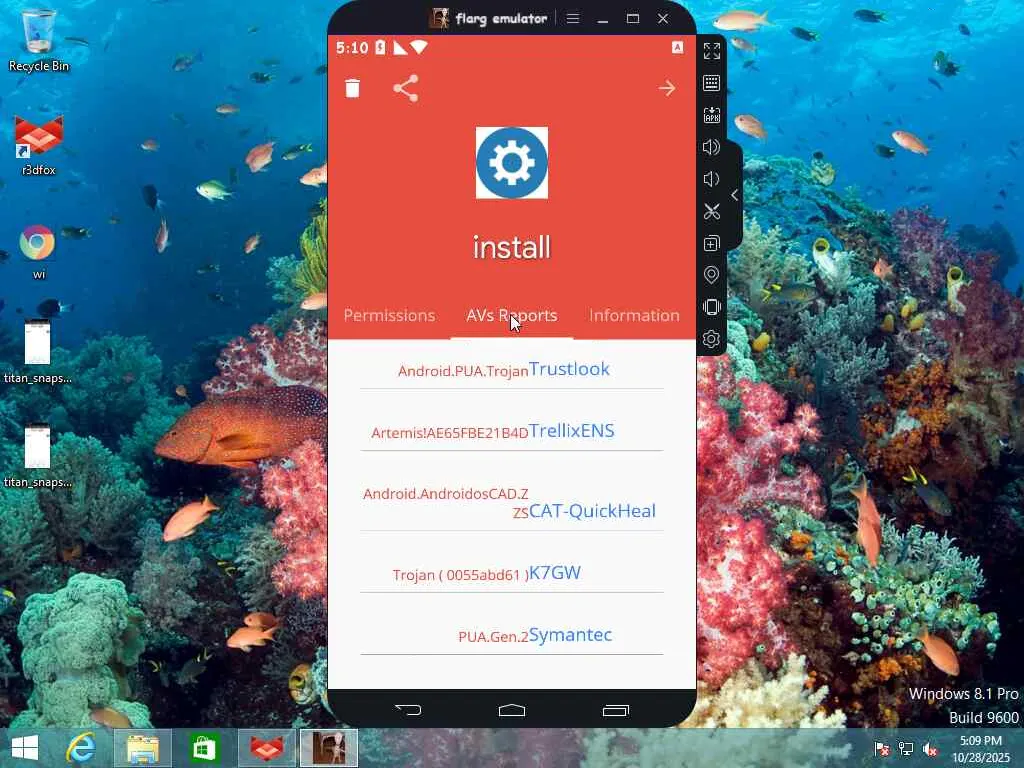Select the second titan_snaps desktop file
The image size is (1024, 768).
(37, 456)
